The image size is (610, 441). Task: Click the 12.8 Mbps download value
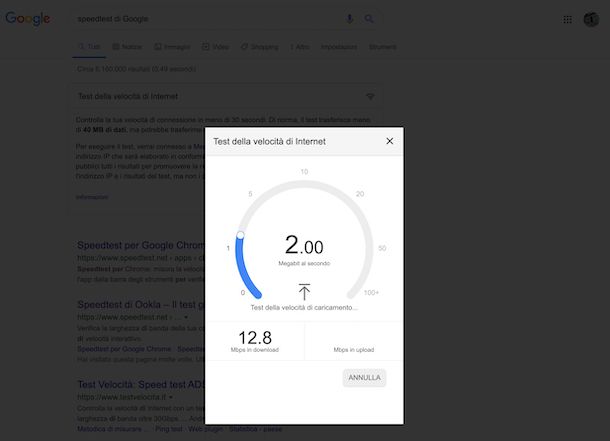point(255,338)
